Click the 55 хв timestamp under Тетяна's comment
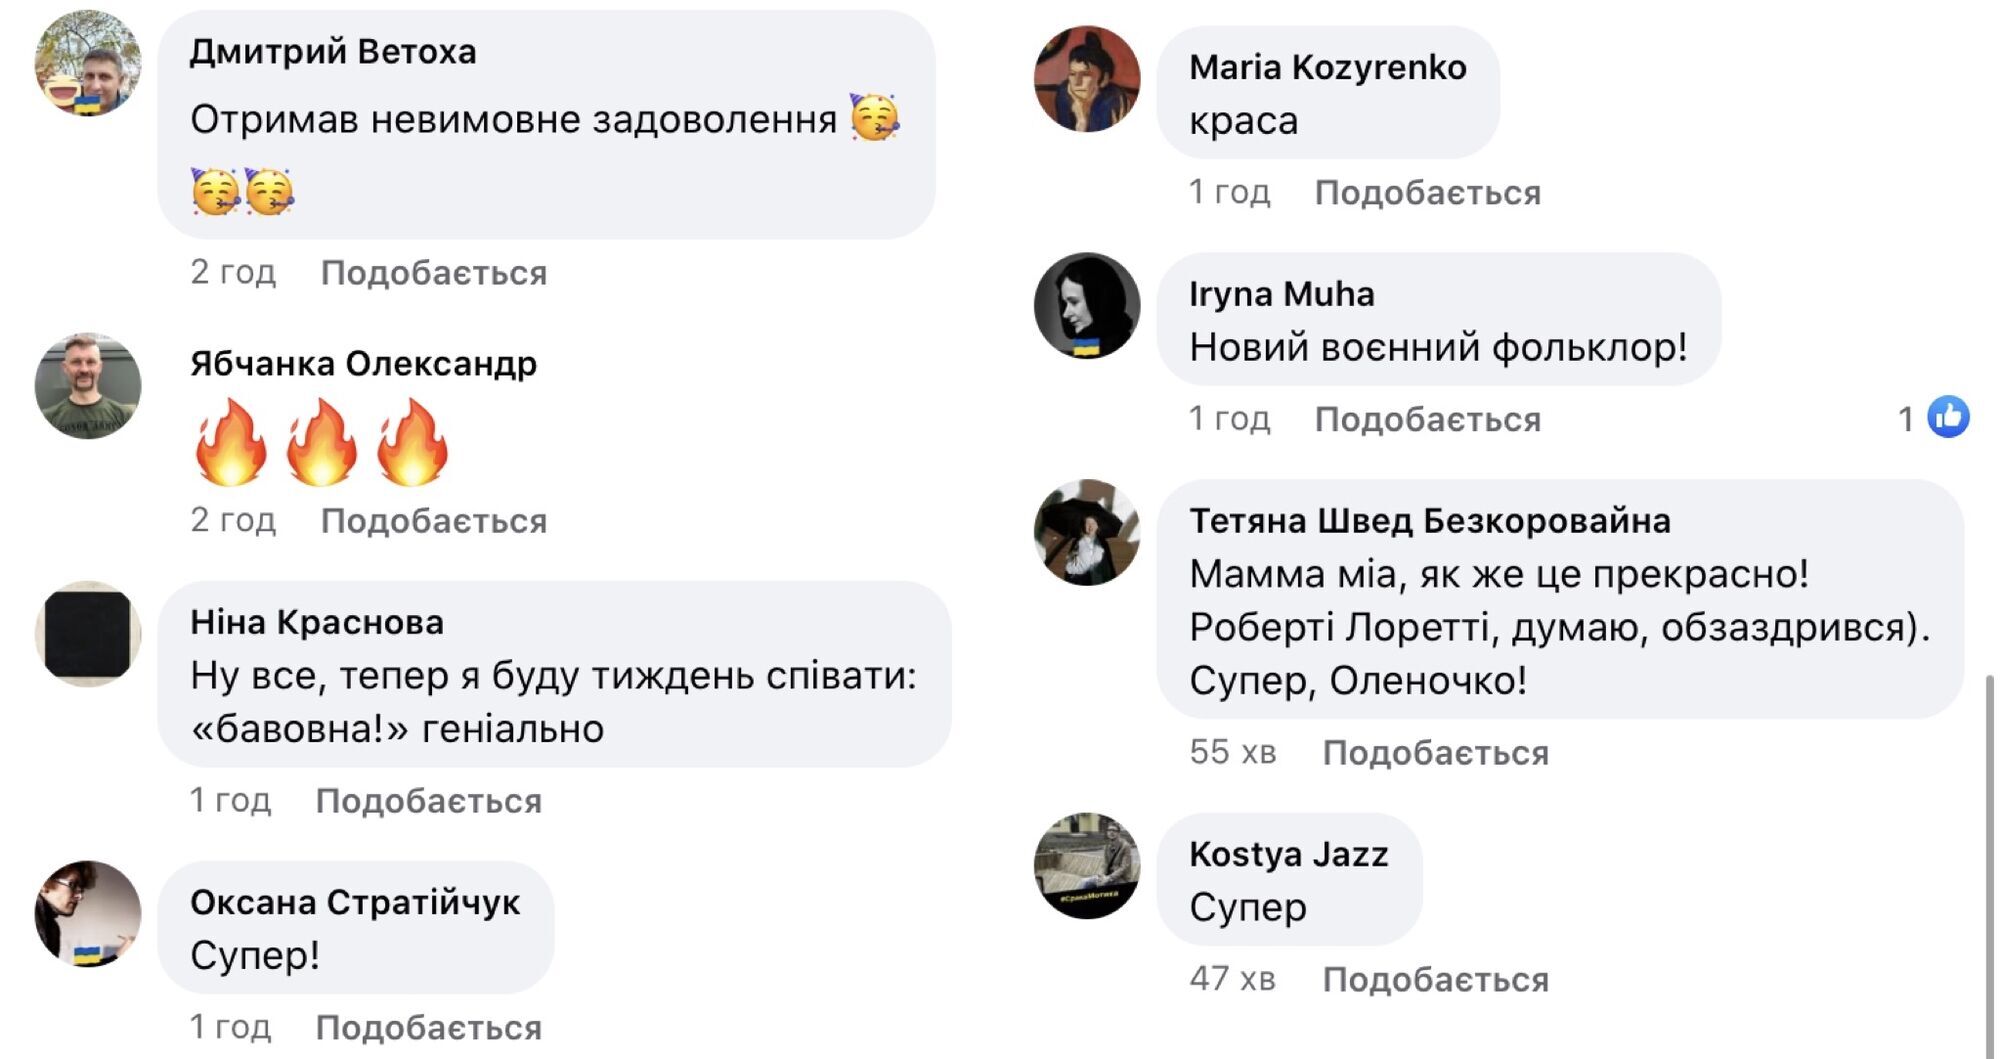This screenshot has width=2000, height=1059. pos(1235,753)
